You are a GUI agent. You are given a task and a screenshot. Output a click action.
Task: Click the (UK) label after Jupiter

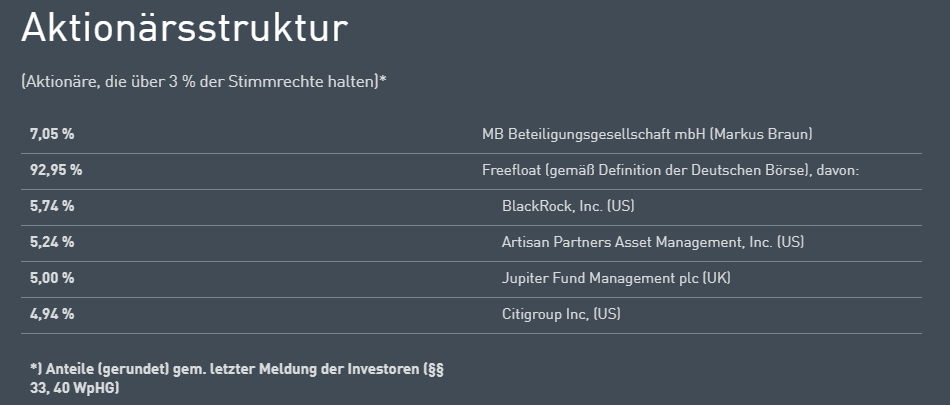(x=717, y=278)
